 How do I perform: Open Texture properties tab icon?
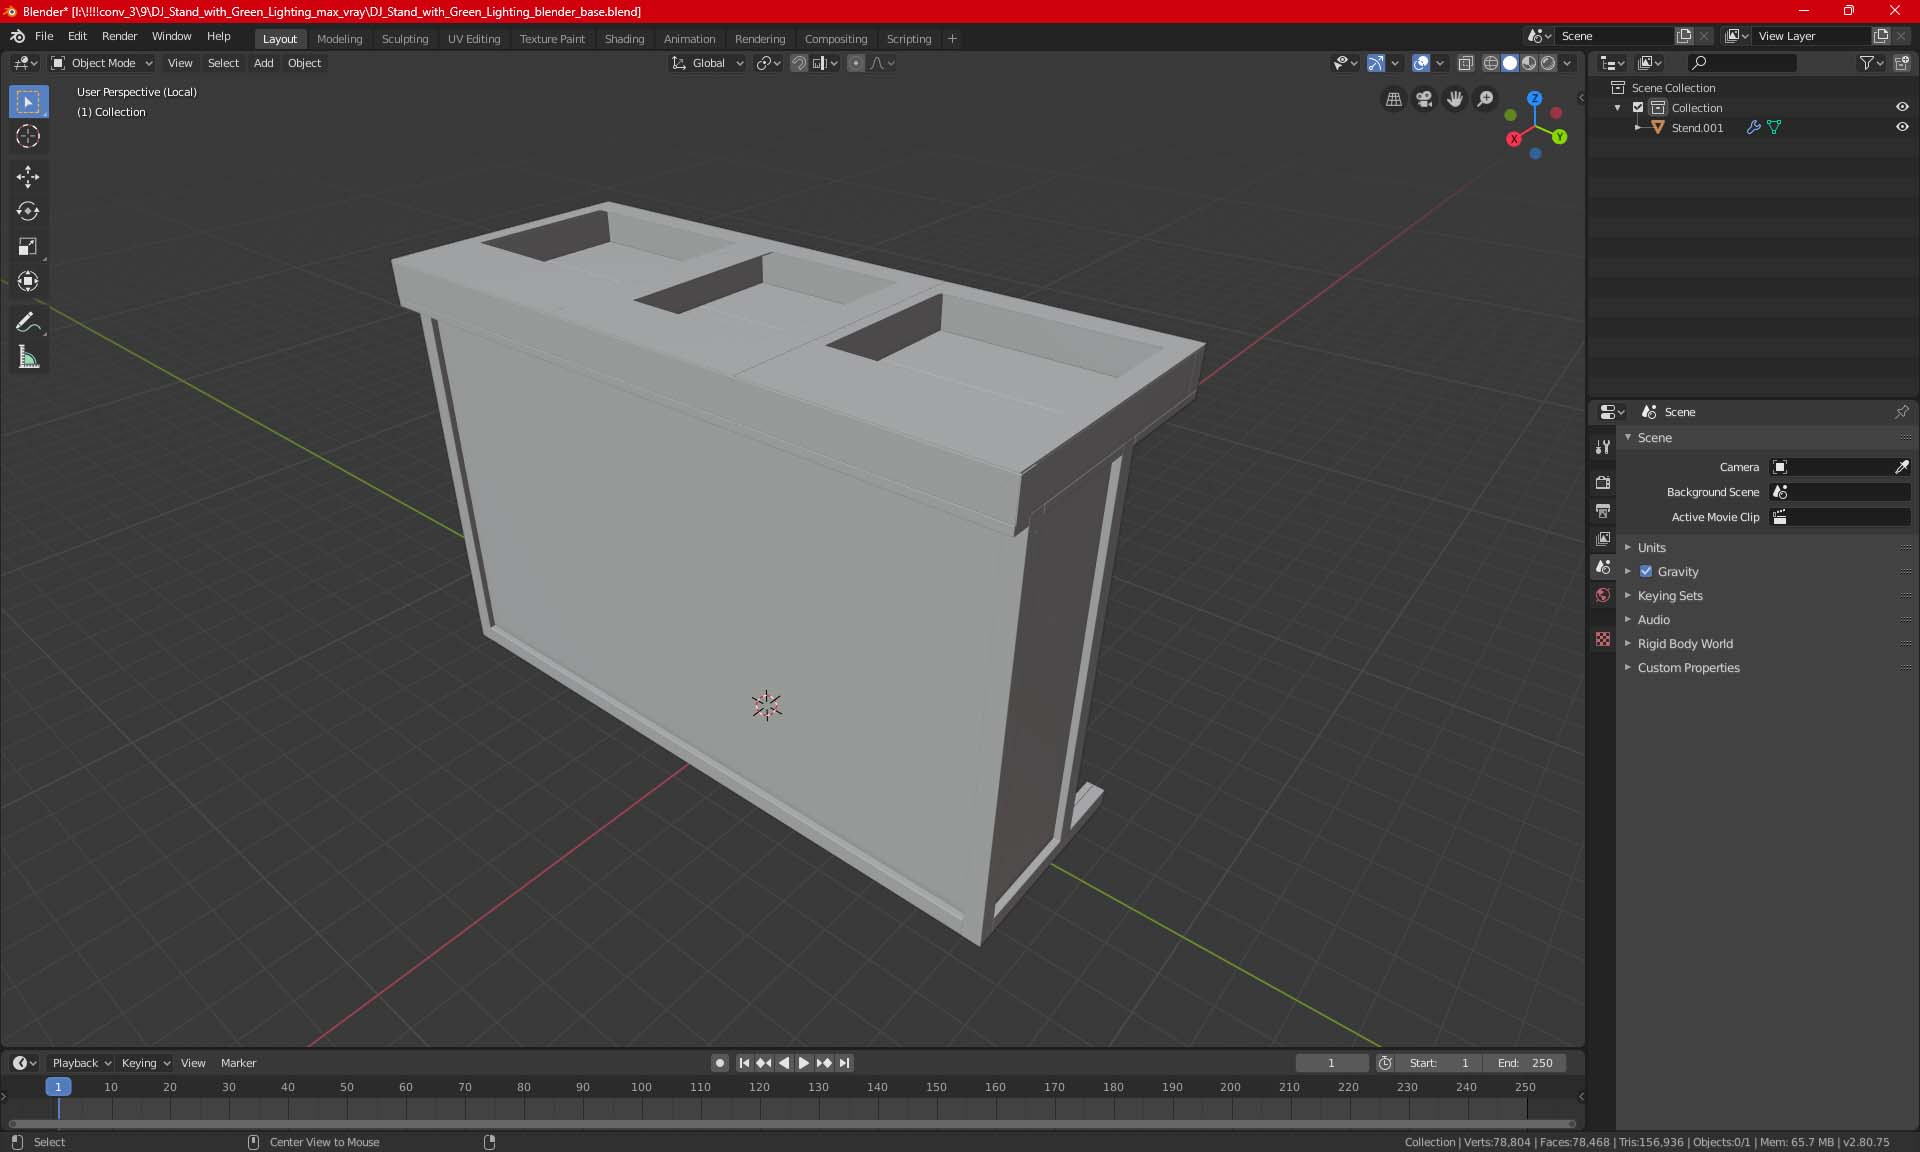tap(1603, 639)
